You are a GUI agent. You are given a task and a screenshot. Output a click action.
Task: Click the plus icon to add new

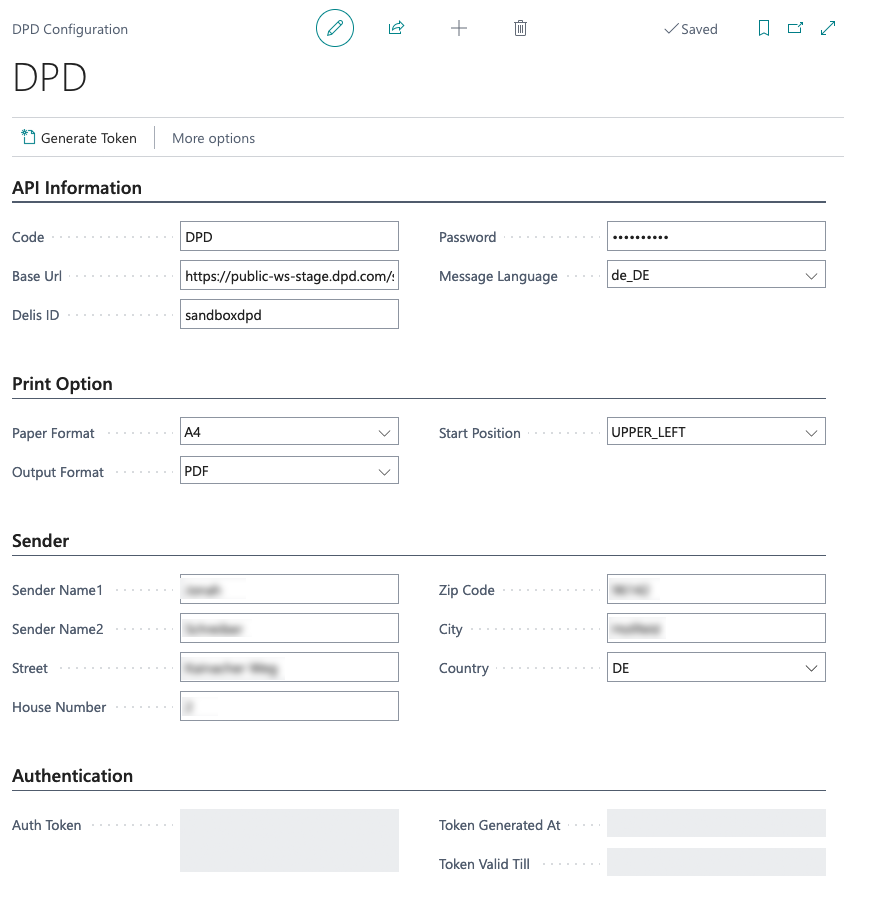459,28
